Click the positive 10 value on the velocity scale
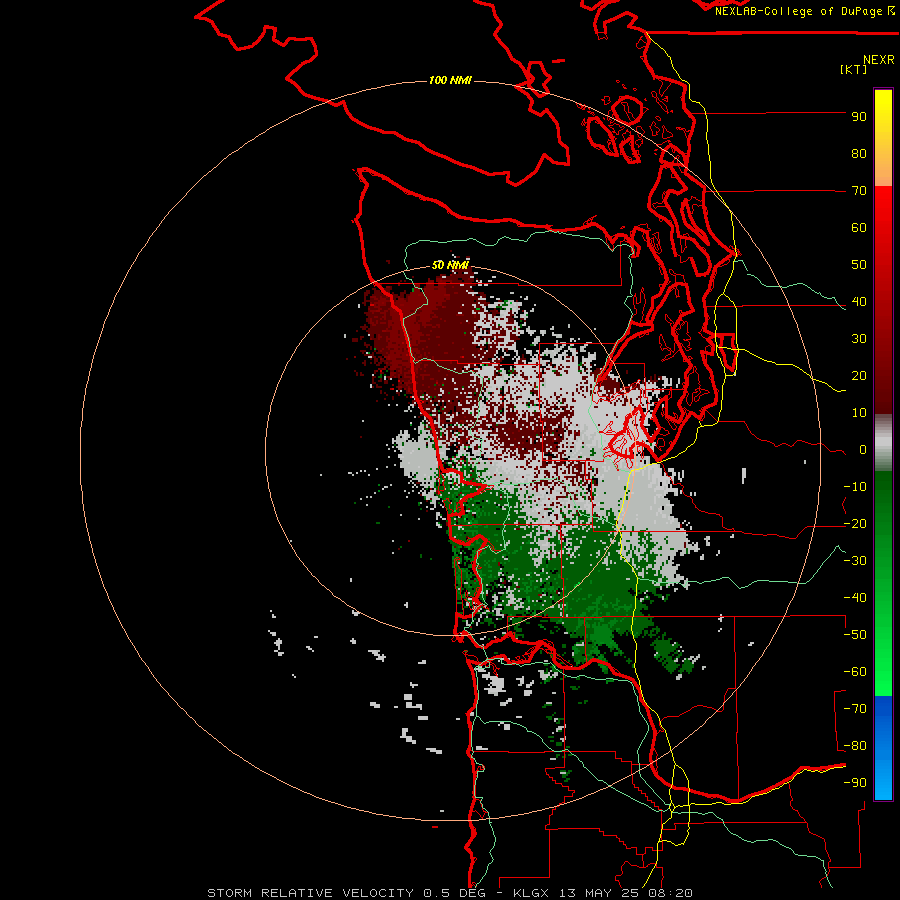 [859, 413]
